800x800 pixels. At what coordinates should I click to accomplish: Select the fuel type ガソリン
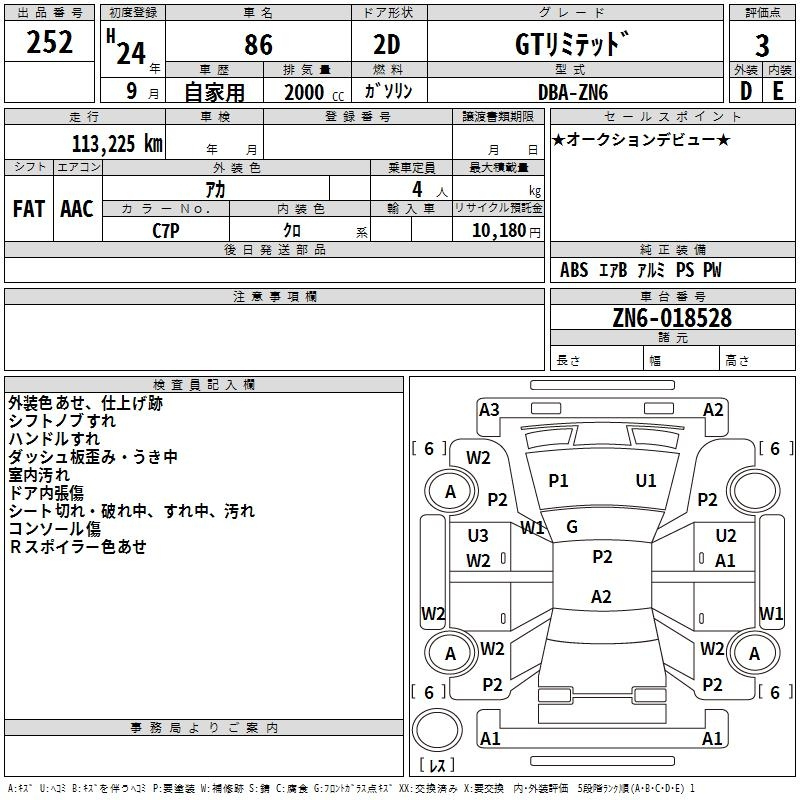coord(388,91)
